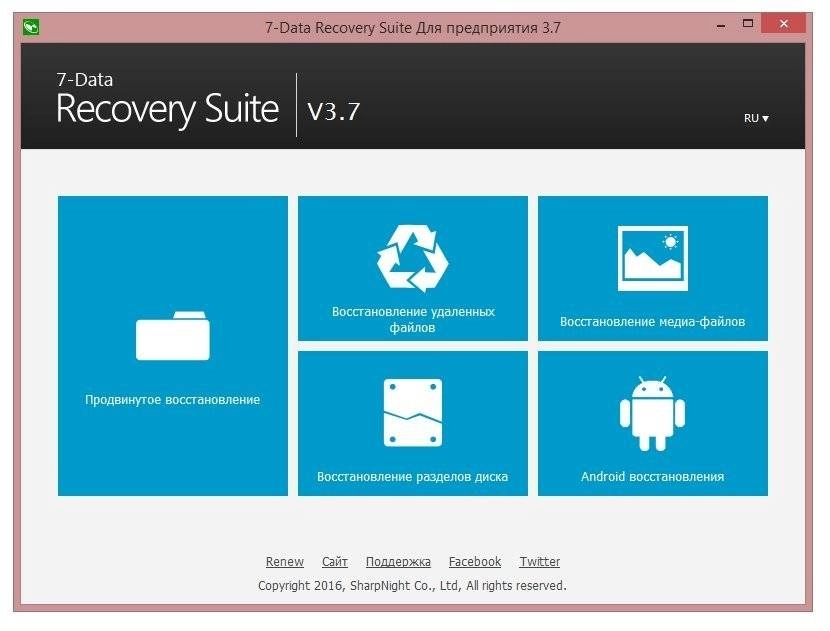Image resolution: width=830 pixels, height=631 pixels.
Task: Select 'Восстановление медиа-файлов' label
Action: pos(652,321)
